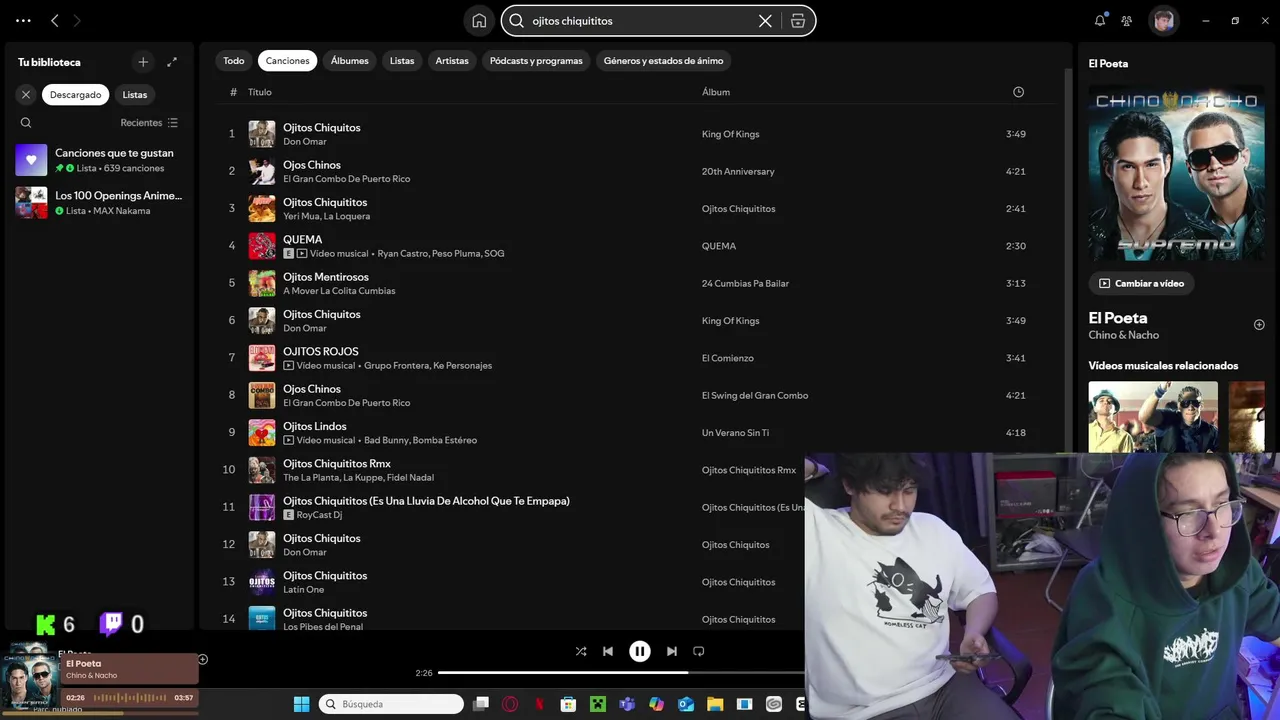Image resolution: width=1280 pixels, height=720 pixels.
Task: Open the Don Omar artist link in row 1
Action: tap(305, 142)
